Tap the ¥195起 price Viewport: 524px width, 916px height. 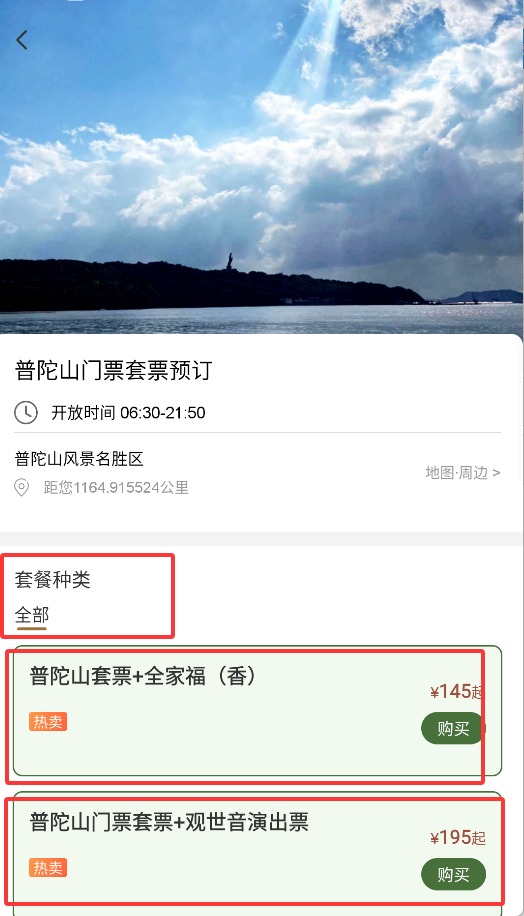[x=457, y=838]
